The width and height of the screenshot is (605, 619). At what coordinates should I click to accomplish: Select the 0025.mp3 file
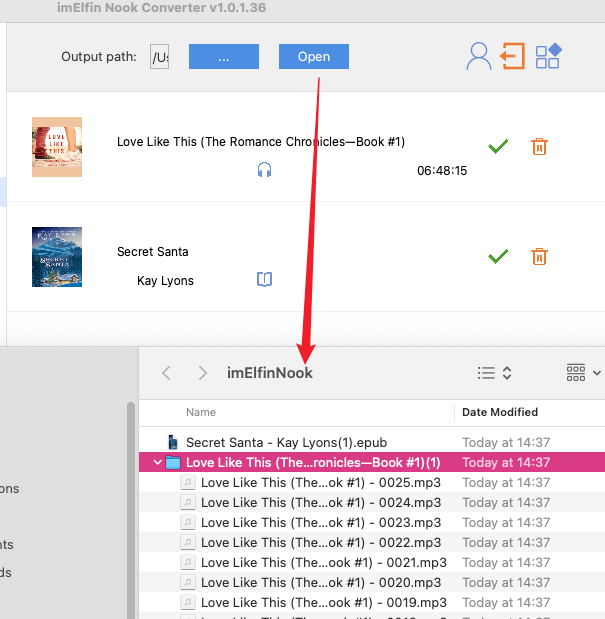pos(372,482)
